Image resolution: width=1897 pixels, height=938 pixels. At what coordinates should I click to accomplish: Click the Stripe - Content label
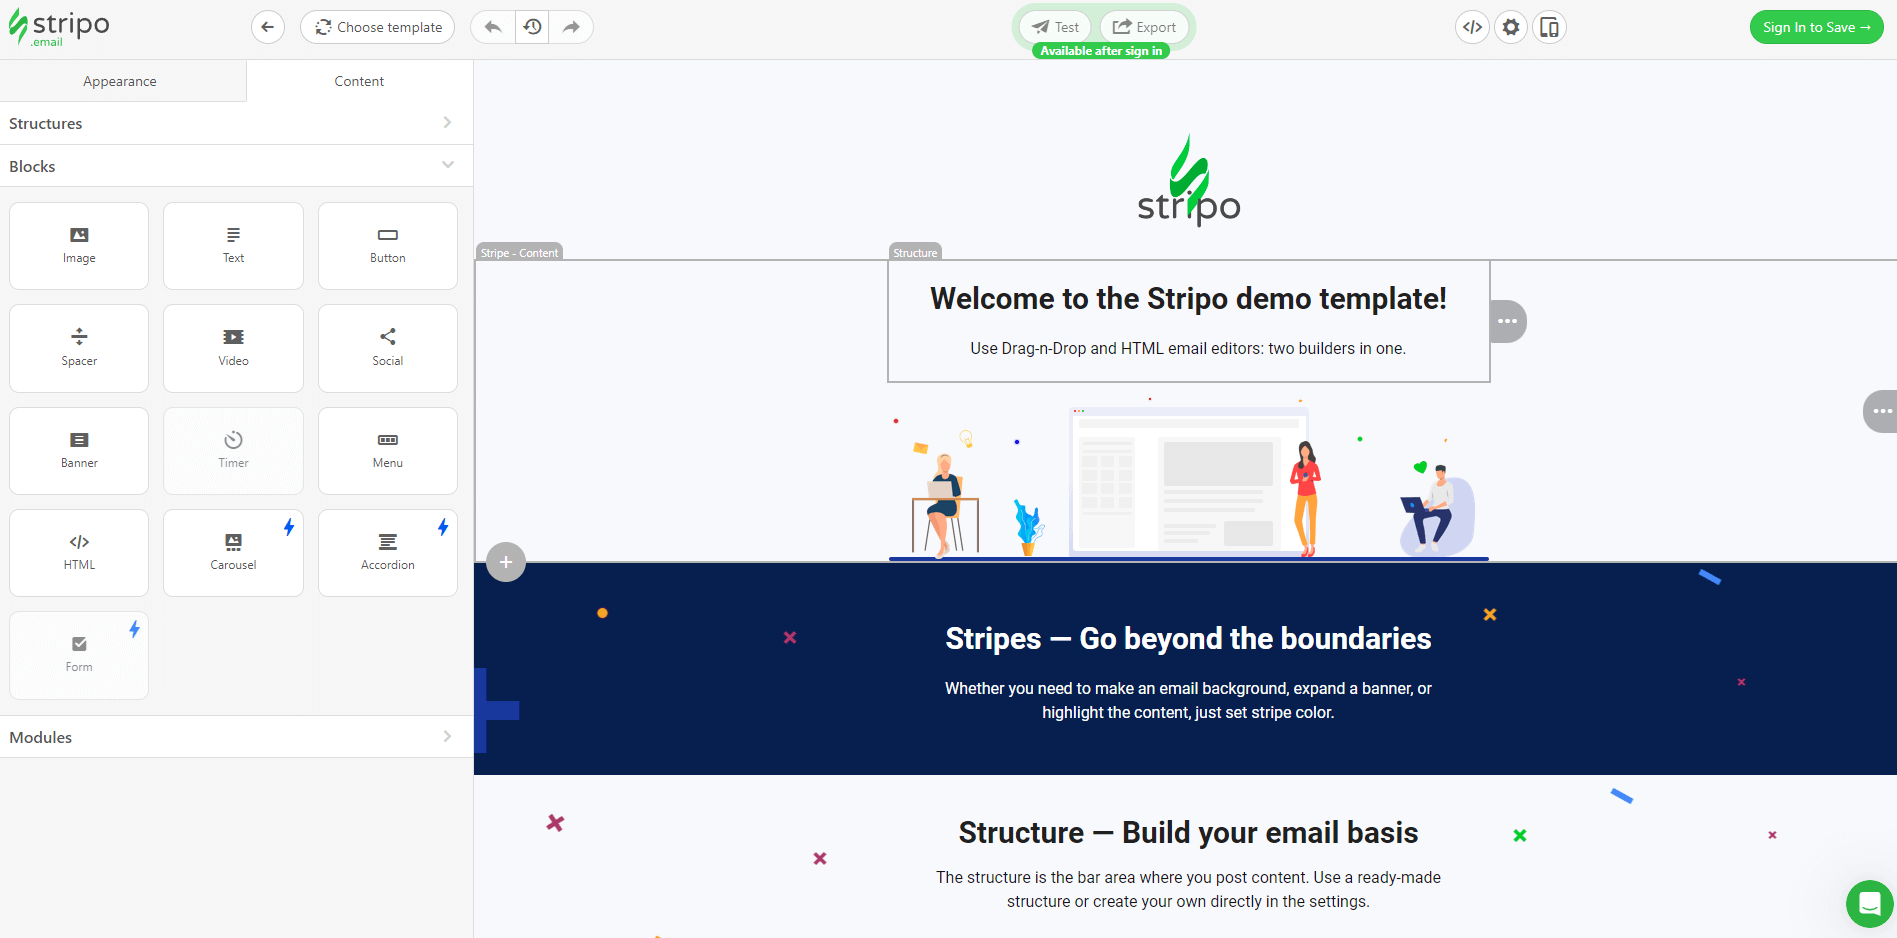[519, 252]
